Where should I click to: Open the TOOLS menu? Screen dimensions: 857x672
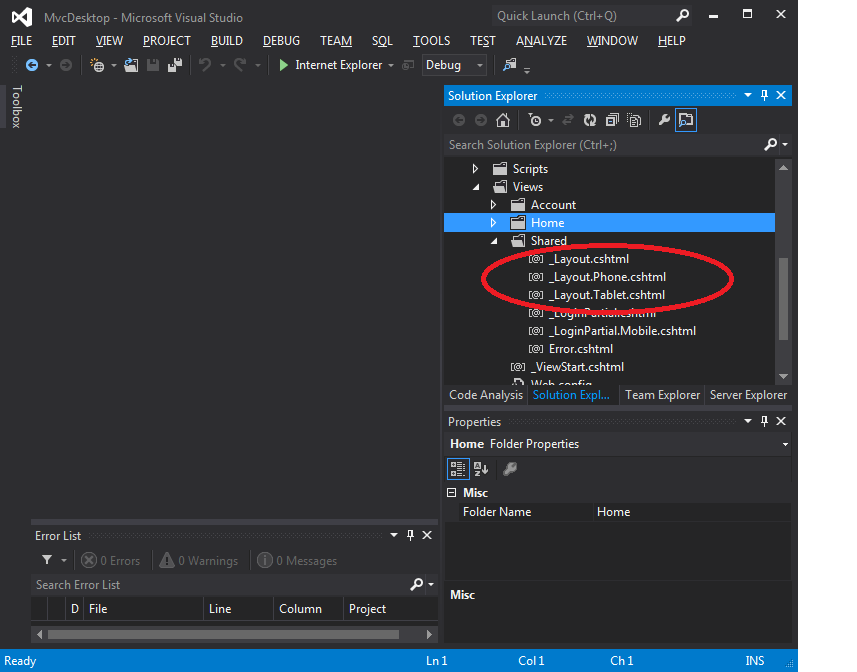(x=431, y=41)
